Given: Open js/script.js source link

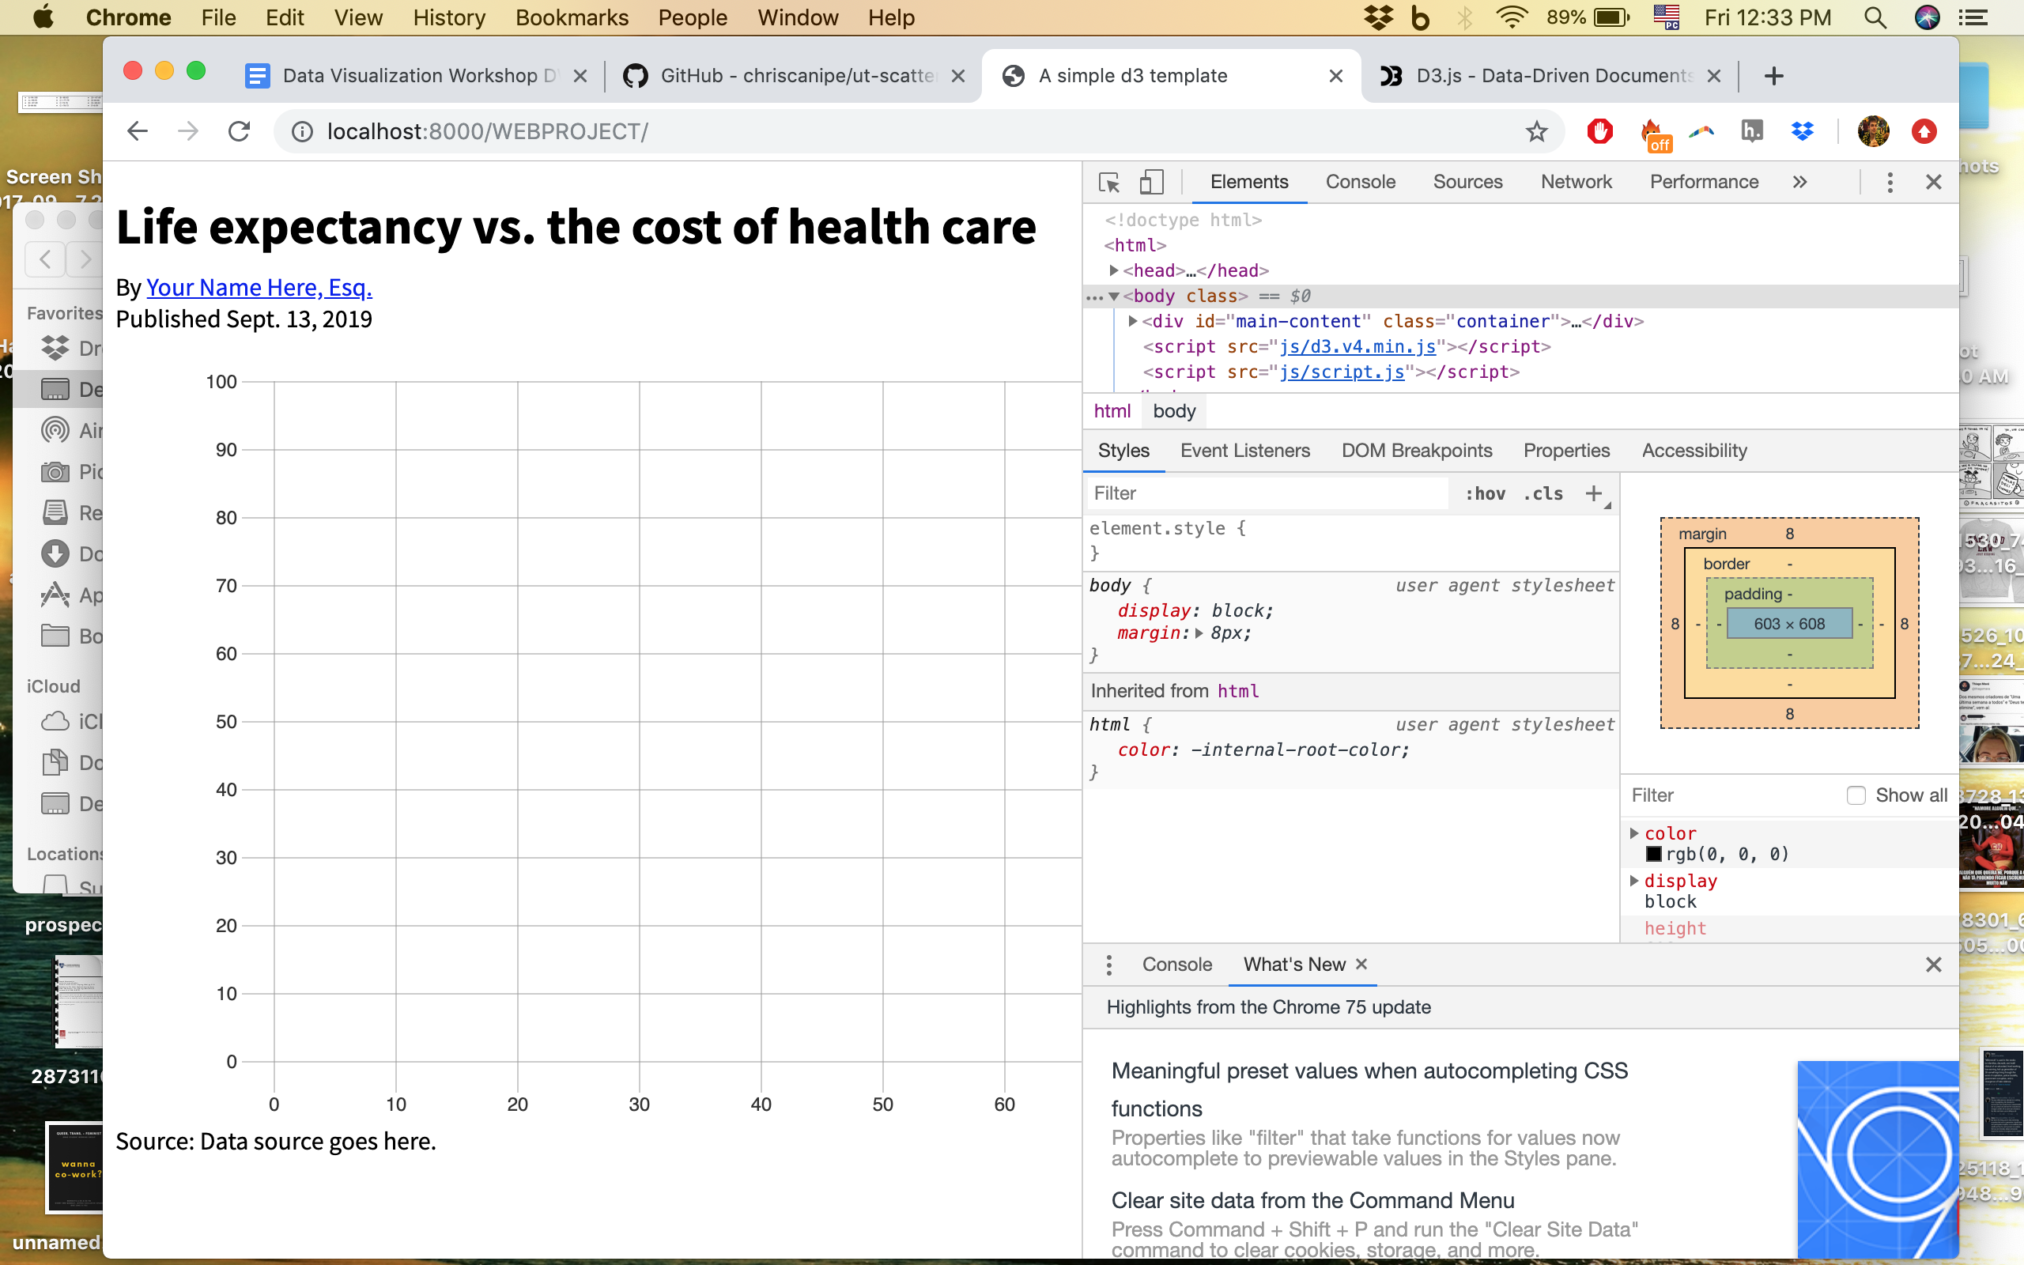Looking at the screenshot, I should point(1342,372).
